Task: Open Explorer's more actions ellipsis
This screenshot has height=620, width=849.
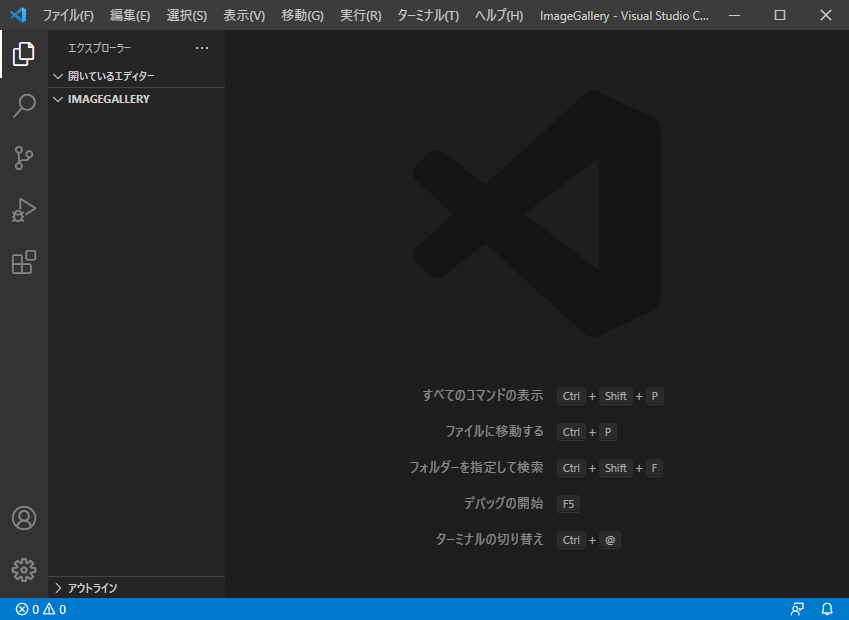Action: coord(202,48)
